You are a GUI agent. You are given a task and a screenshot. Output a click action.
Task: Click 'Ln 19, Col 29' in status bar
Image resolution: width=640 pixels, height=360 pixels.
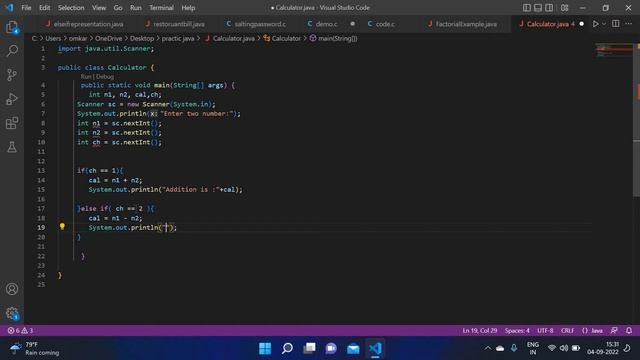click(480, 331)
